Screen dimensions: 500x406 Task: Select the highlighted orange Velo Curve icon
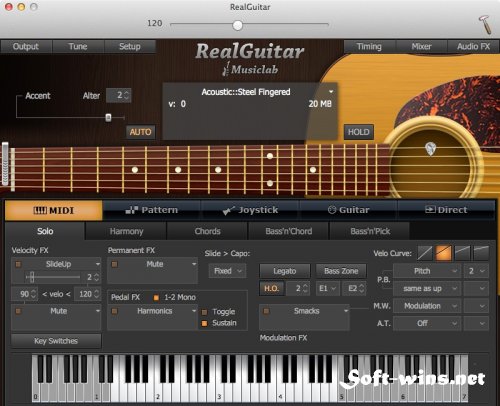click(444, 253)
